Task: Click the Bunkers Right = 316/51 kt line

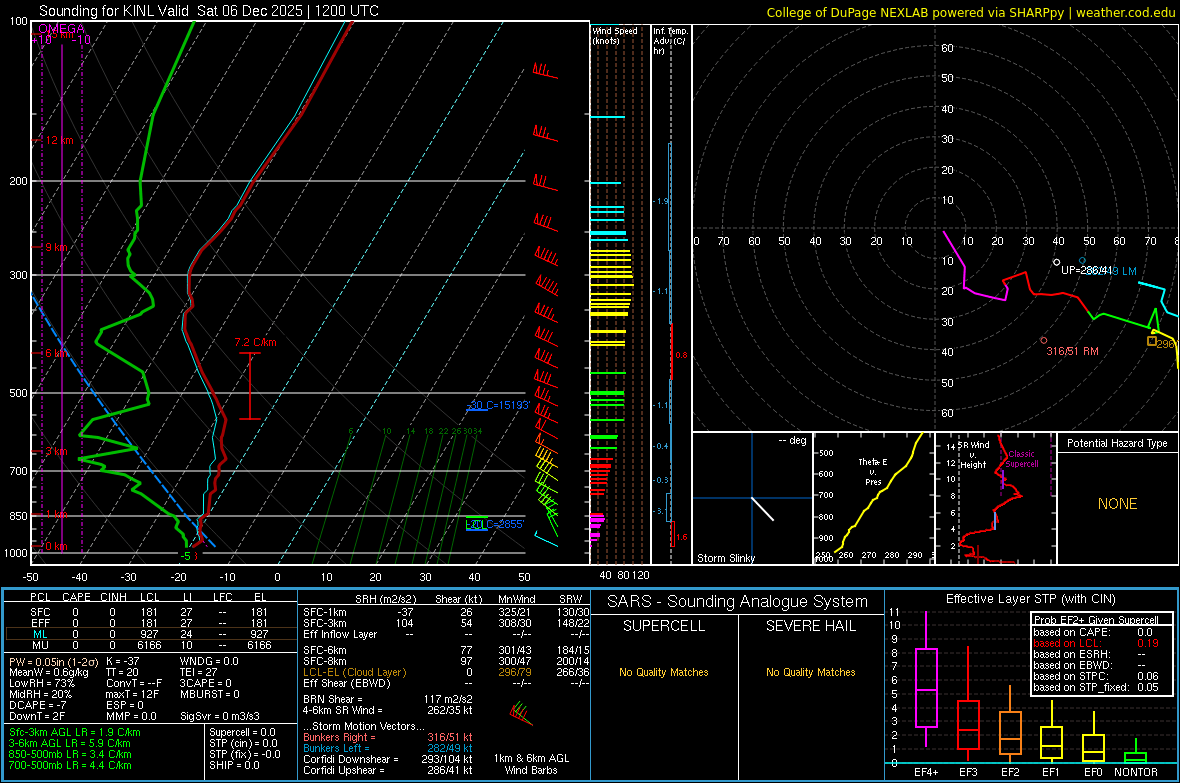Action: tap(388, 737)
